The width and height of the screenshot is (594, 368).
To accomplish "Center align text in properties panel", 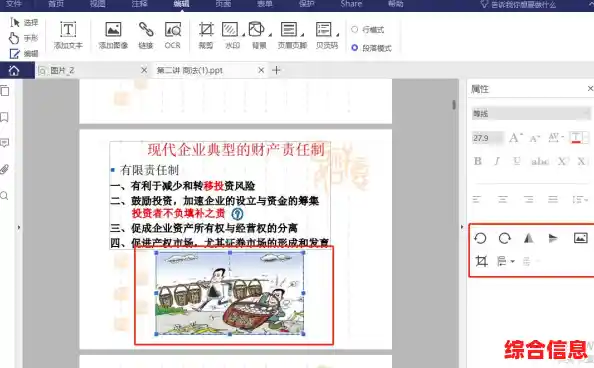I will pos(503,199).
